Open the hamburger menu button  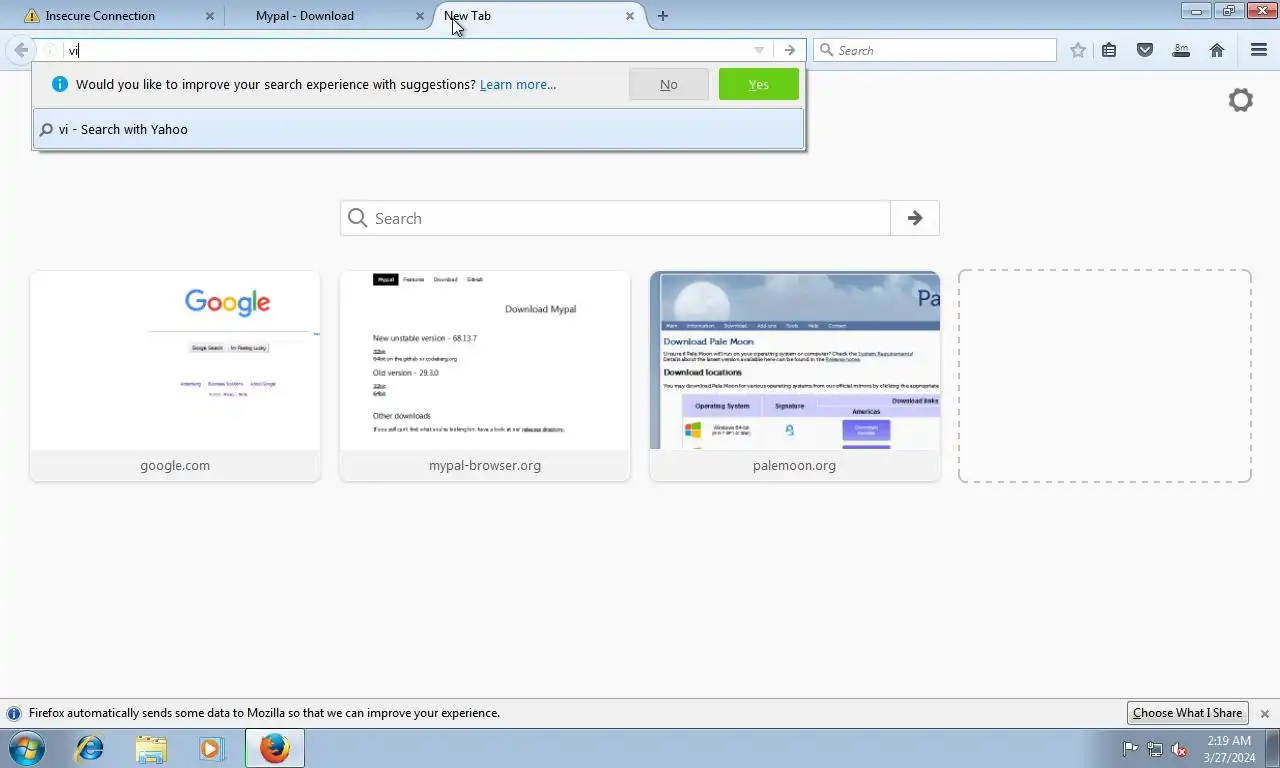coord(1259,50)
